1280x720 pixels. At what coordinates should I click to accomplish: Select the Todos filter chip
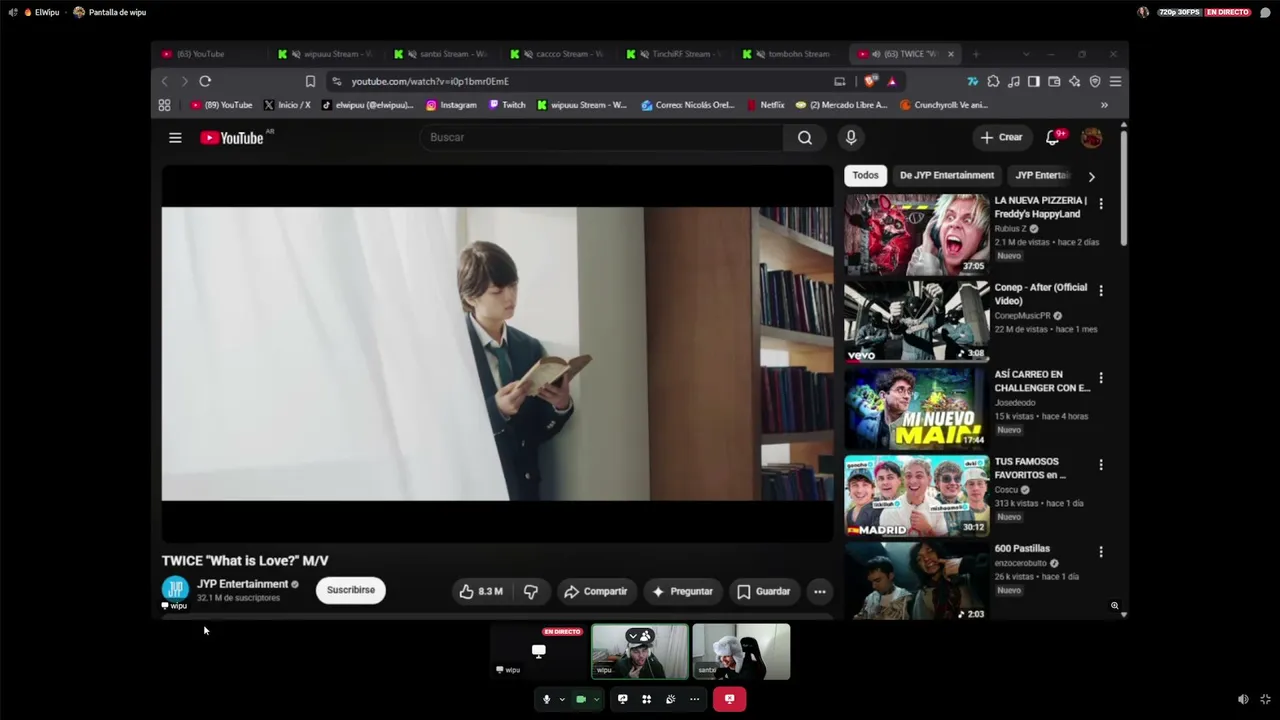coord(865,176)
